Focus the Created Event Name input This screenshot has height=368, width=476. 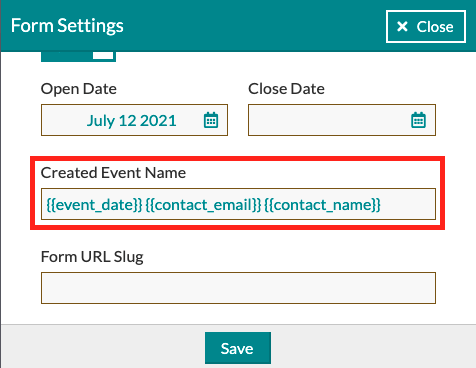tap(238, 204)
